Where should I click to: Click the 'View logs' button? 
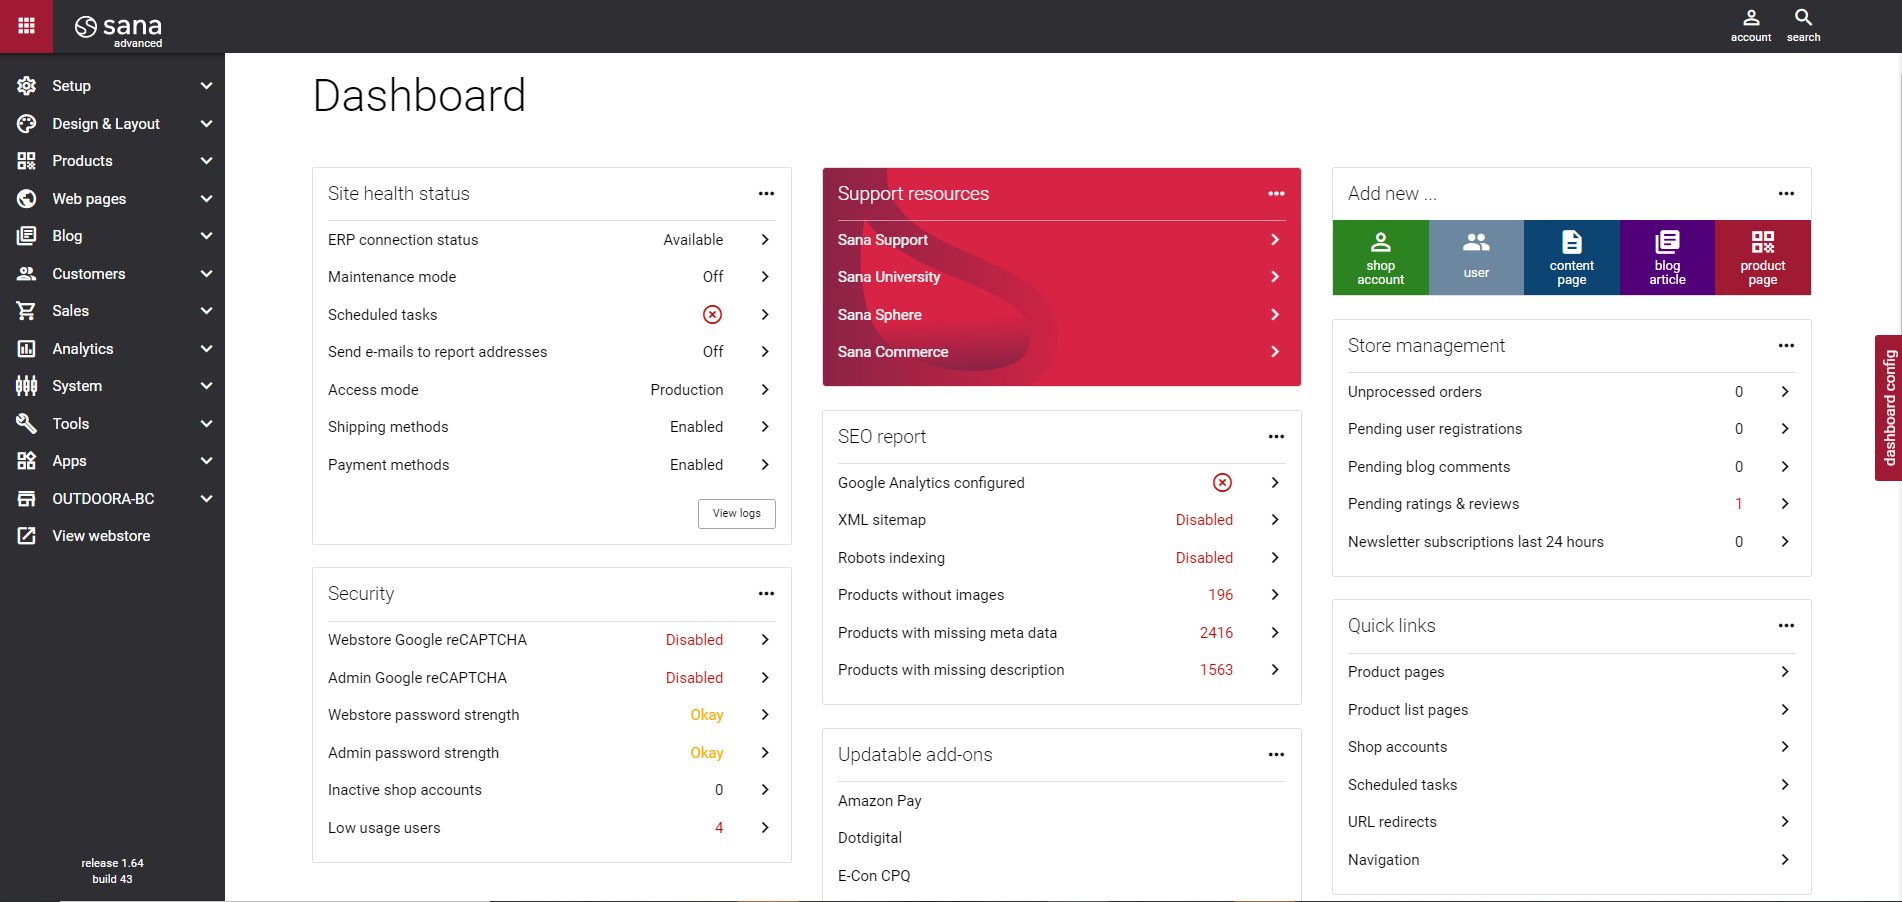(736, 513)
